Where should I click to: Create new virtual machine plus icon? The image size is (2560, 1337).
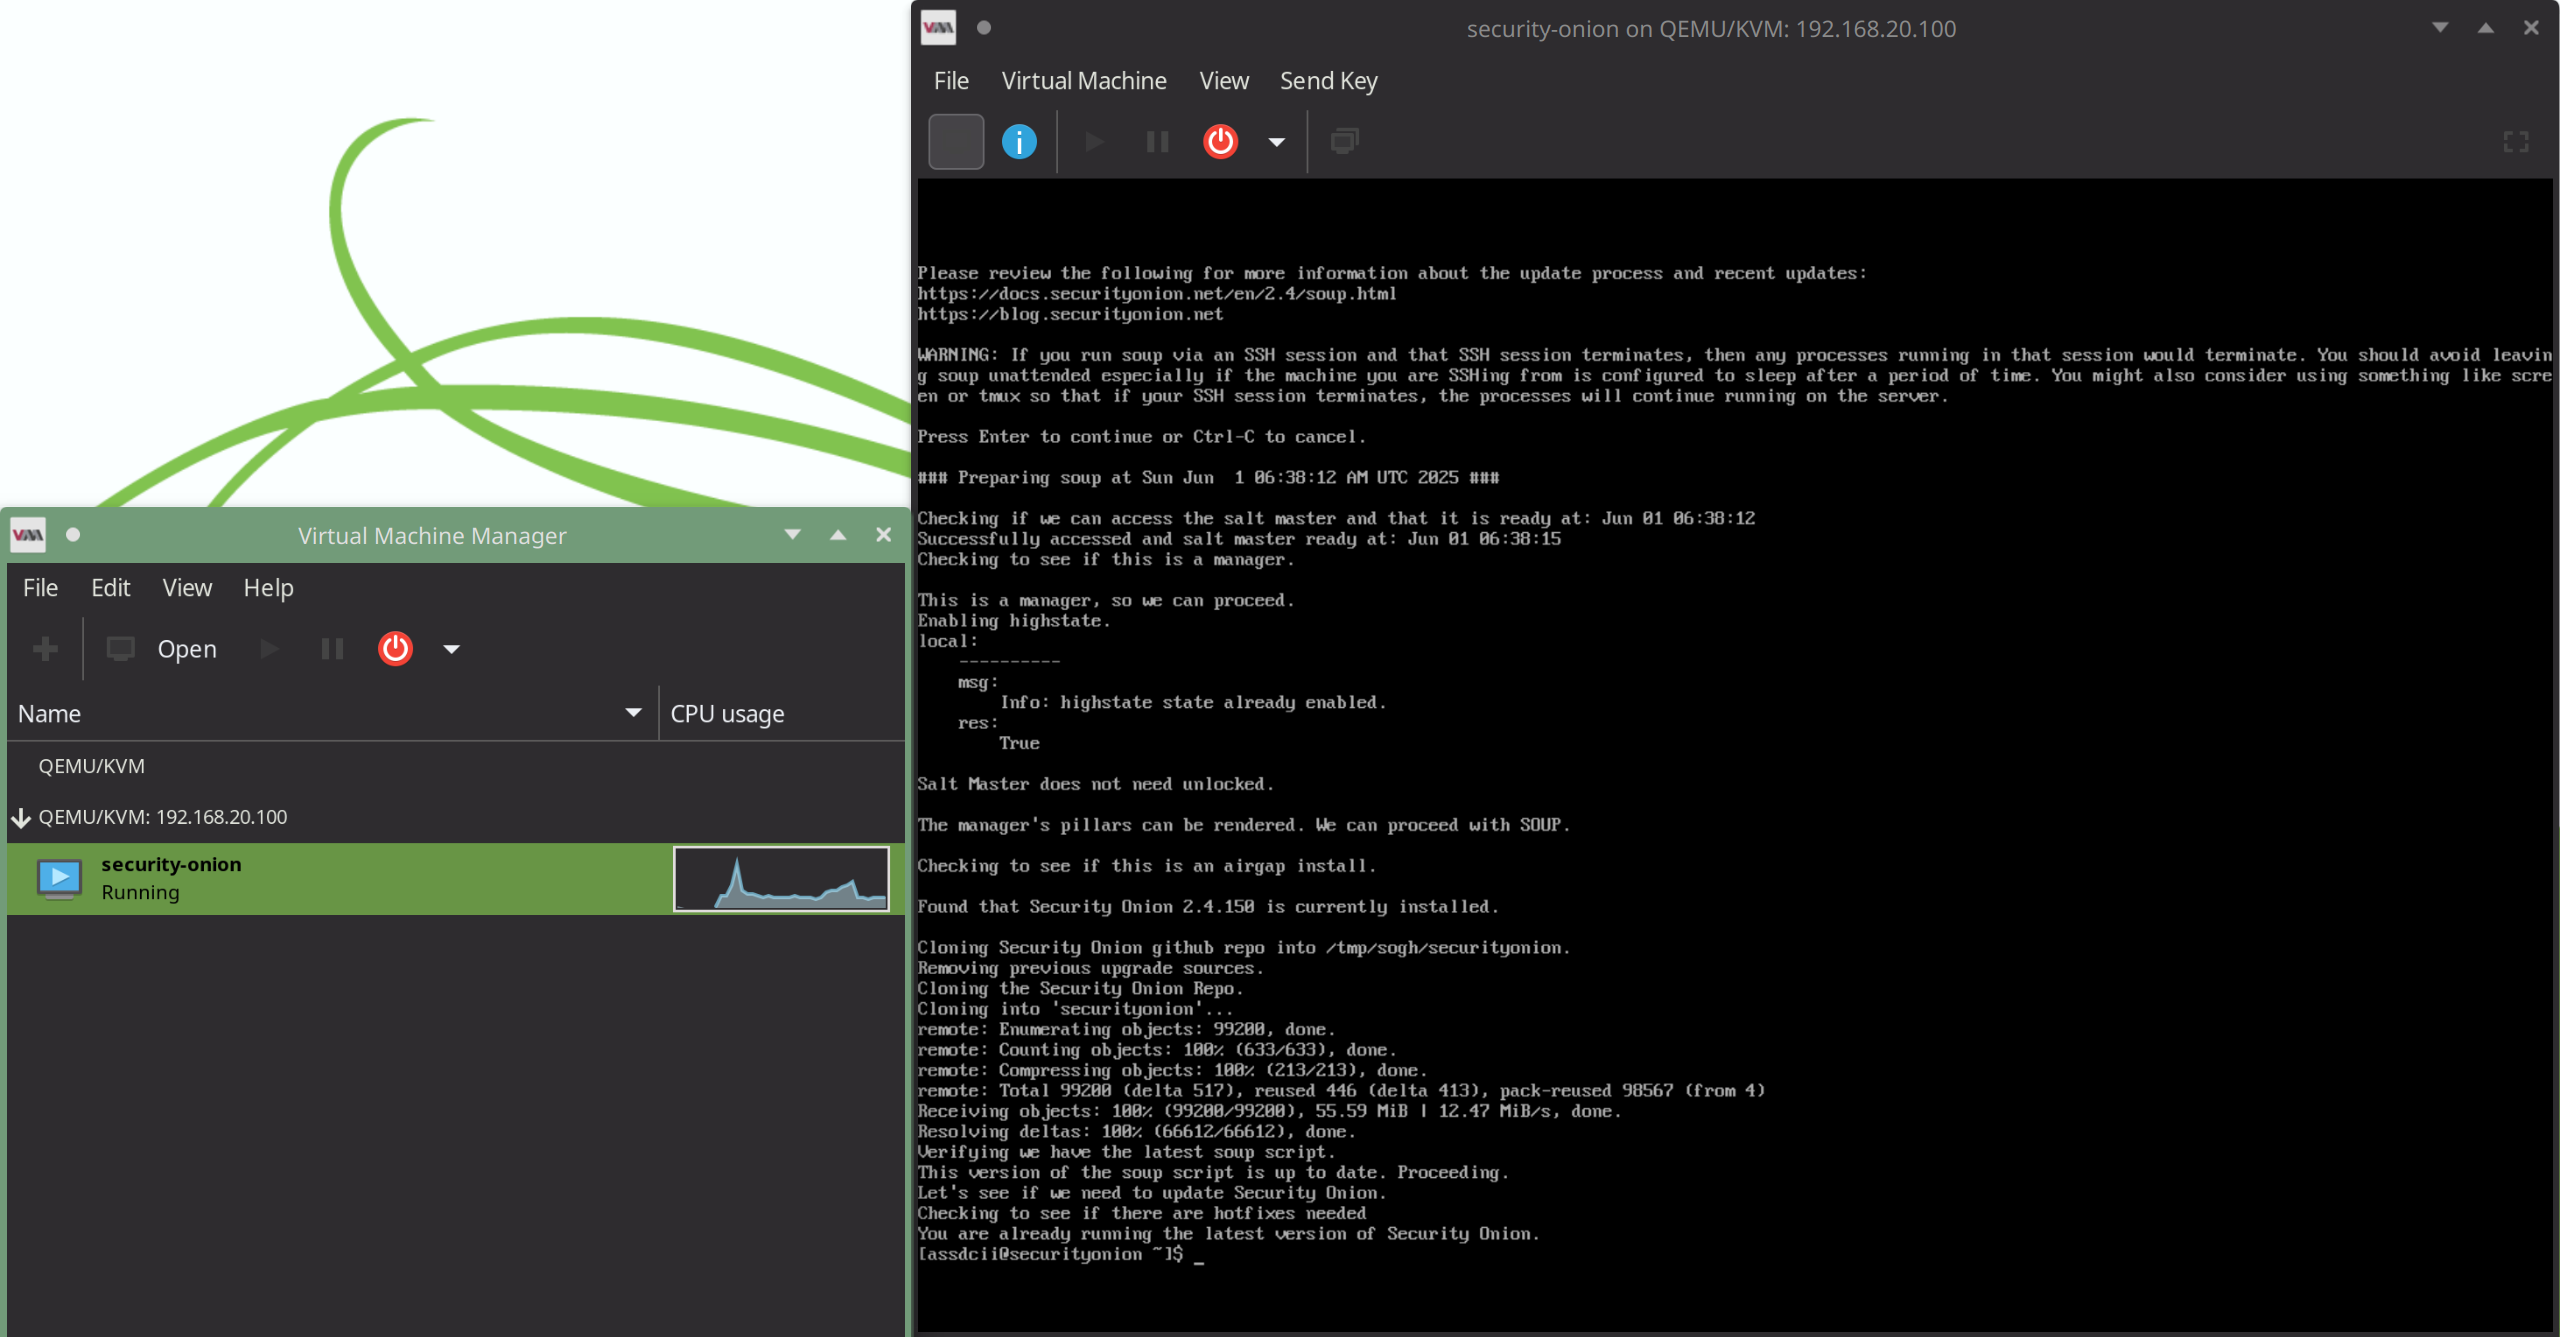pos(45,649)
